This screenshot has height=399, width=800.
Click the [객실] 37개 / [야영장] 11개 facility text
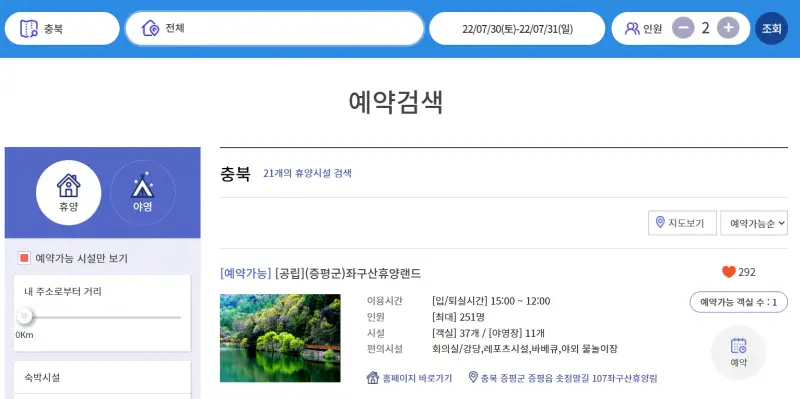pos(488,333)
